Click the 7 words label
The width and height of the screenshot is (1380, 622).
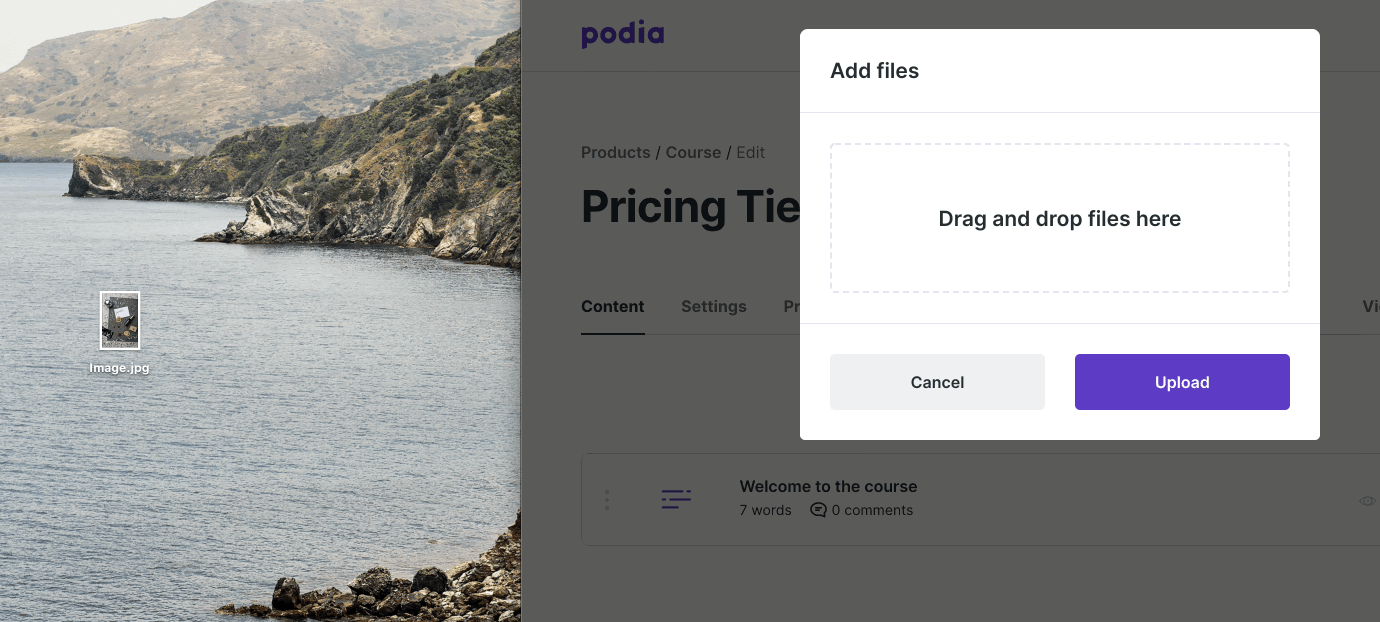(765, 510)
